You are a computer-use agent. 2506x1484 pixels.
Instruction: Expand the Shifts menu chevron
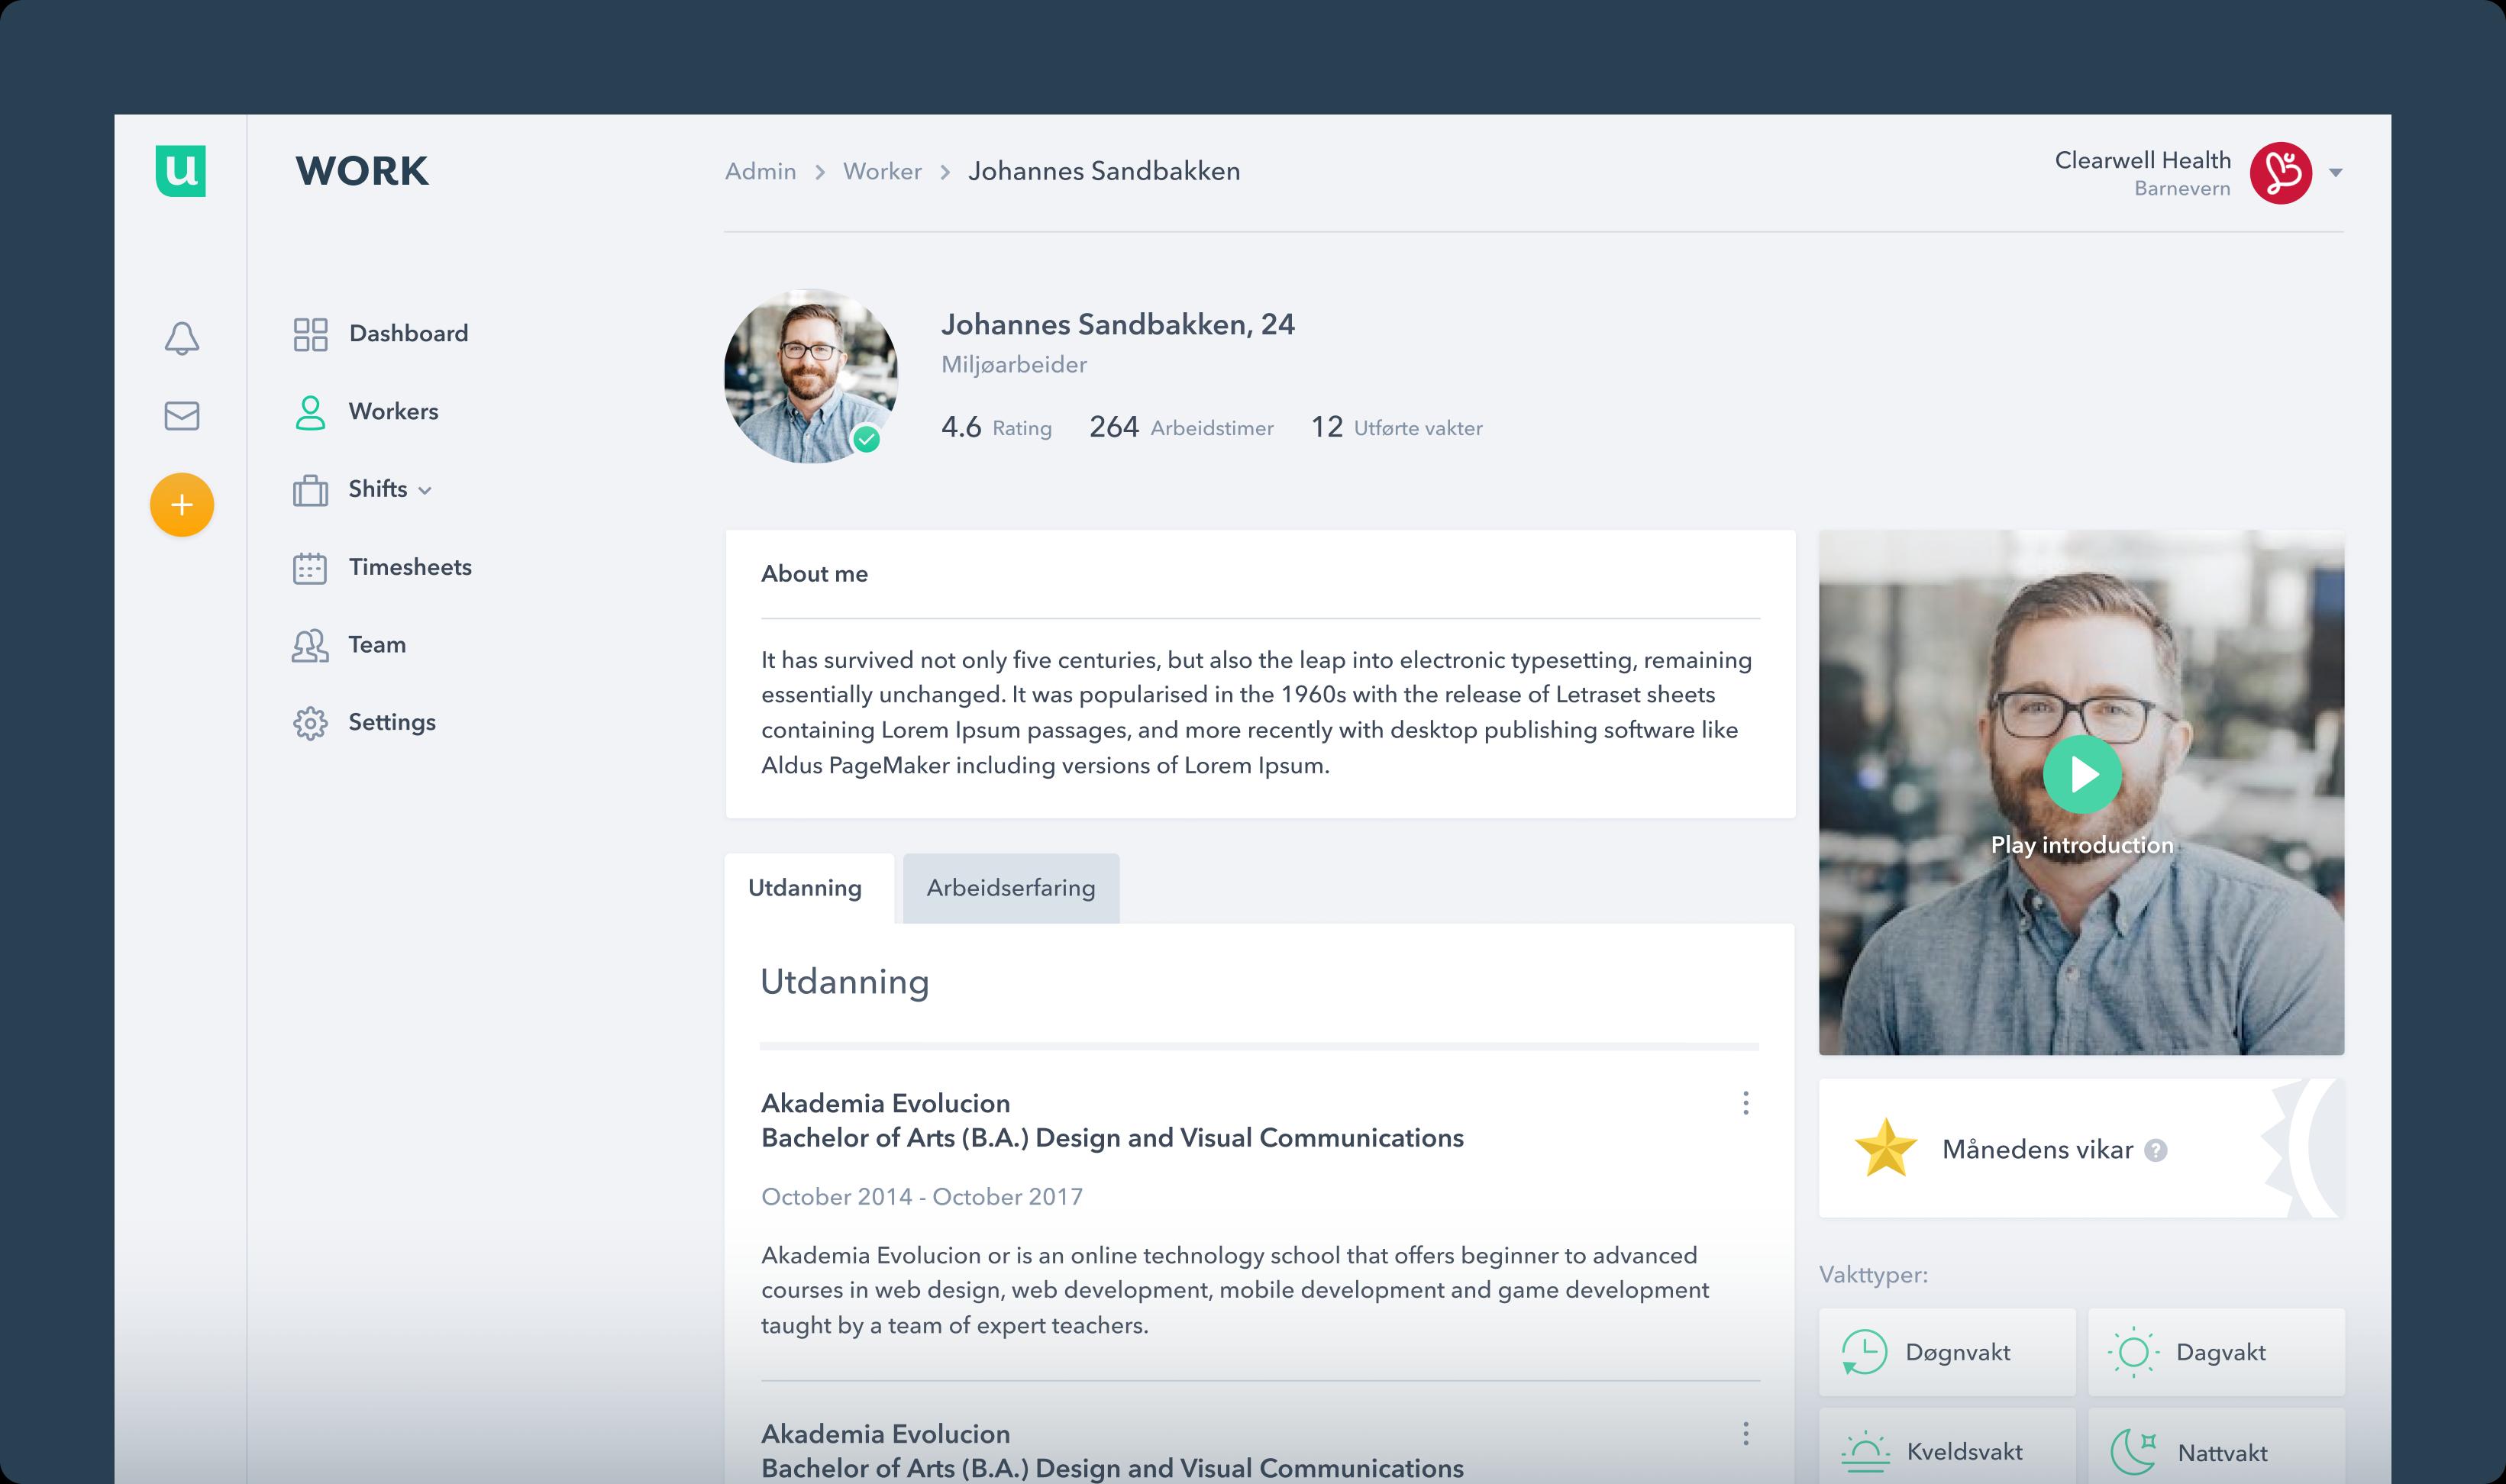[425, 490]
